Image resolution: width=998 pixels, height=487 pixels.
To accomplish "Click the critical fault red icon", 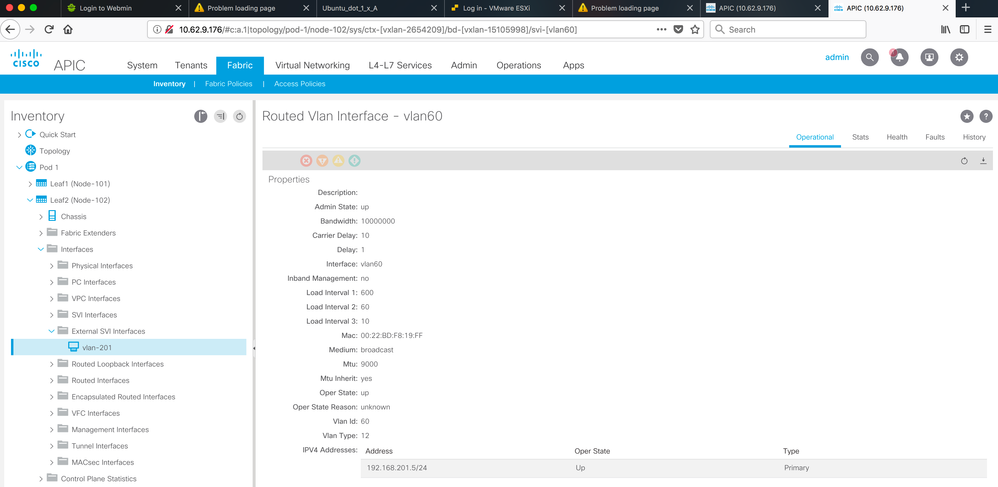I will 306,161.
